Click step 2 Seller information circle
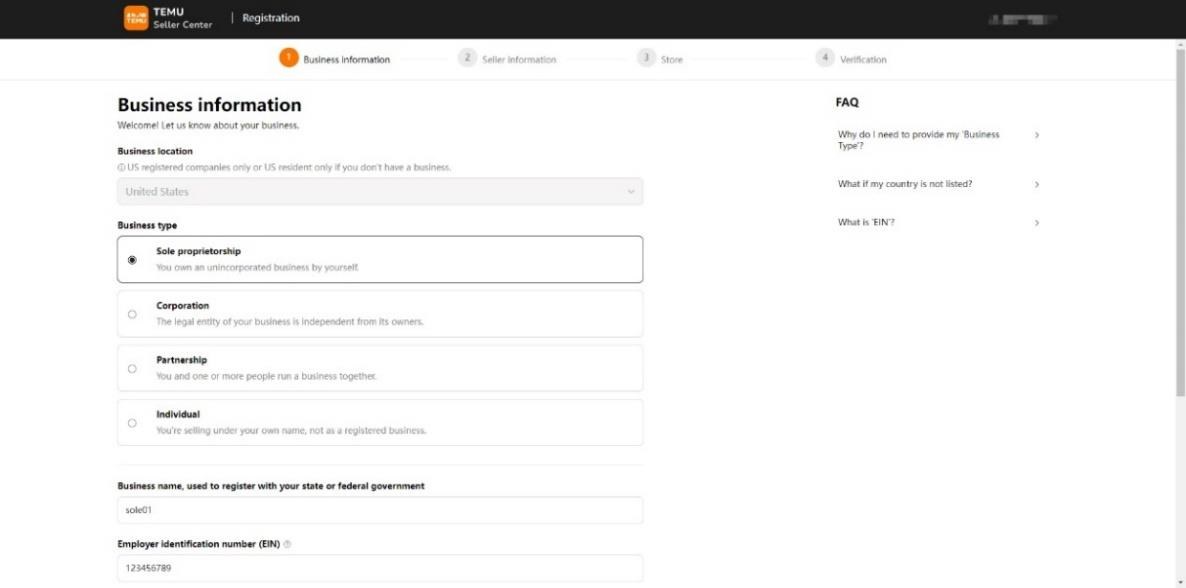Screen dimensions: 1186x588 [x=467, y=58]
